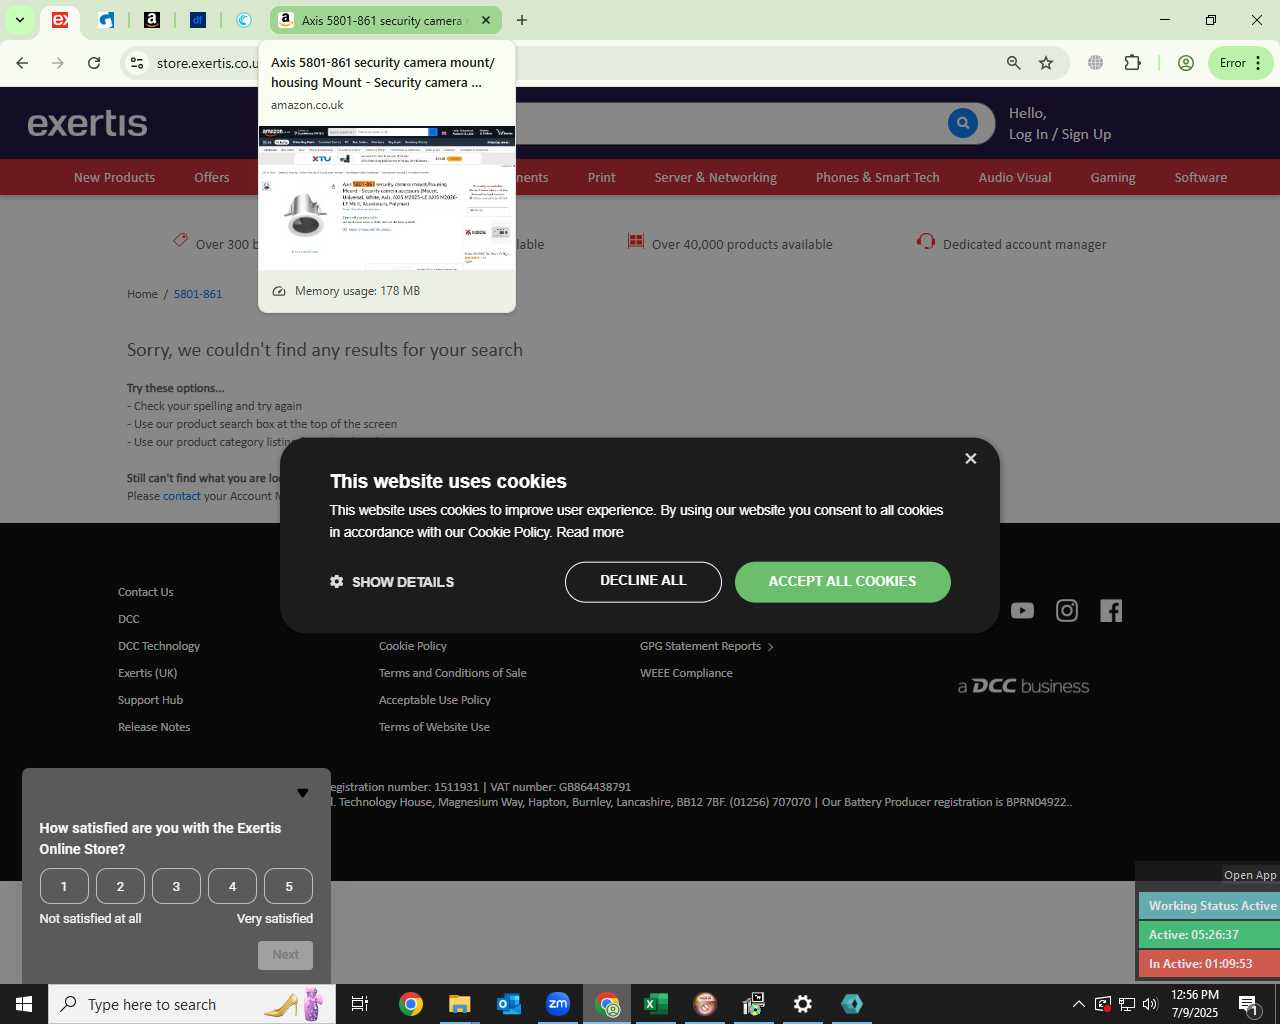This screenshot has height=1024, width=1280.
Task: Open the New Products menu
Action: click(114, 177)
